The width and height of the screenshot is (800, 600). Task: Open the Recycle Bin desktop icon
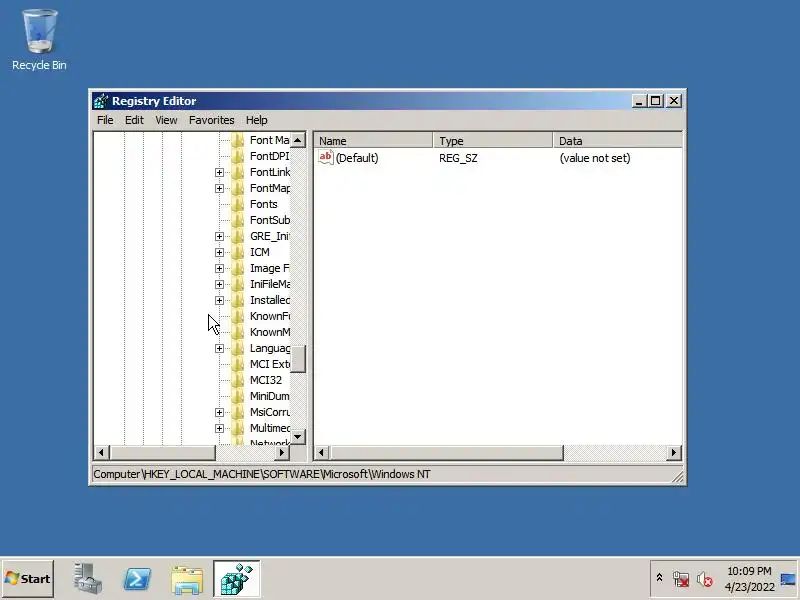point(39,40)
